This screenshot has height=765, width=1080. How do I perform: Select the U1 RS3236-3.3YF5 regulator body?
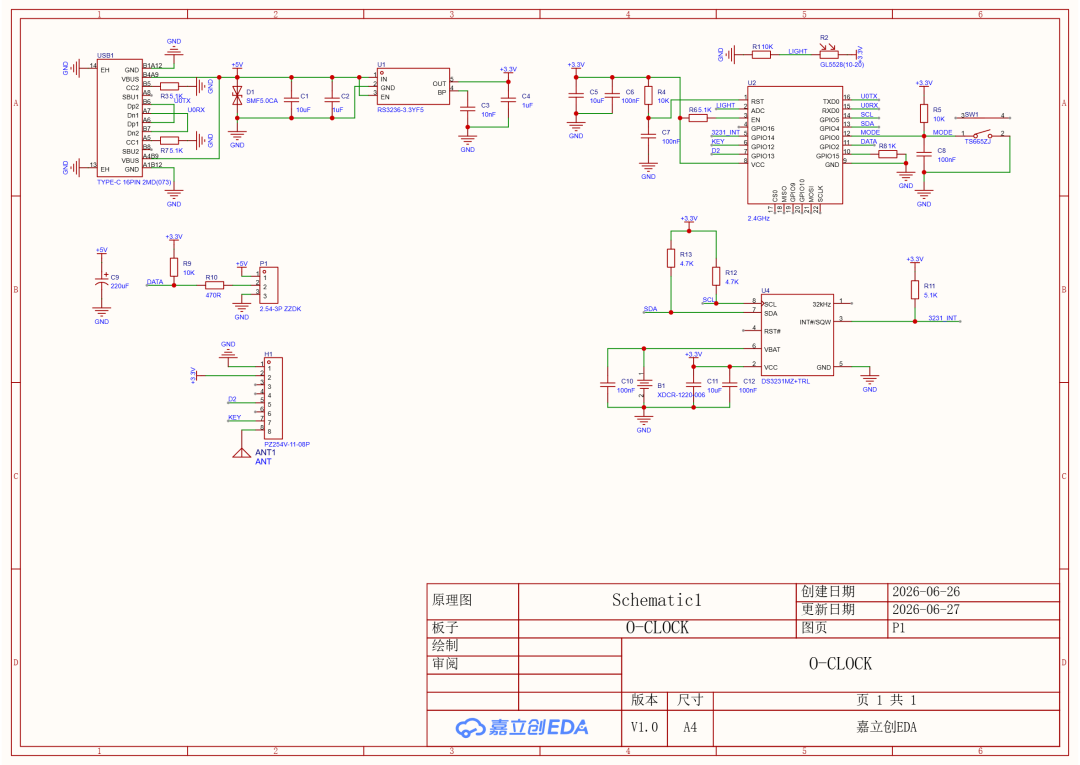click(x=413, y=87)
